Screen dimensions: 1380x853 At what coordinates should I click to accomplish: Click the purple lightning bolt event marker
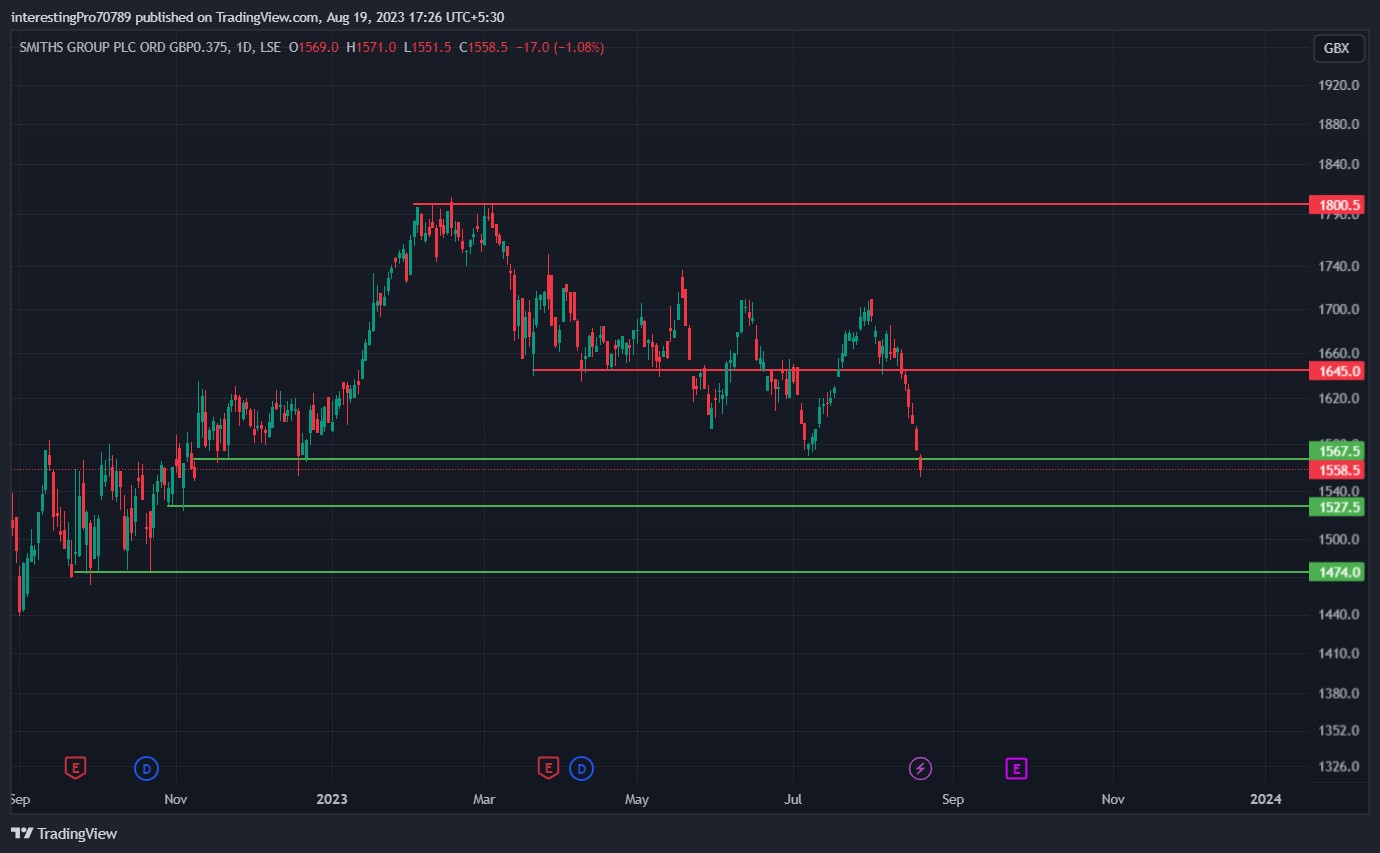[920, 768]
